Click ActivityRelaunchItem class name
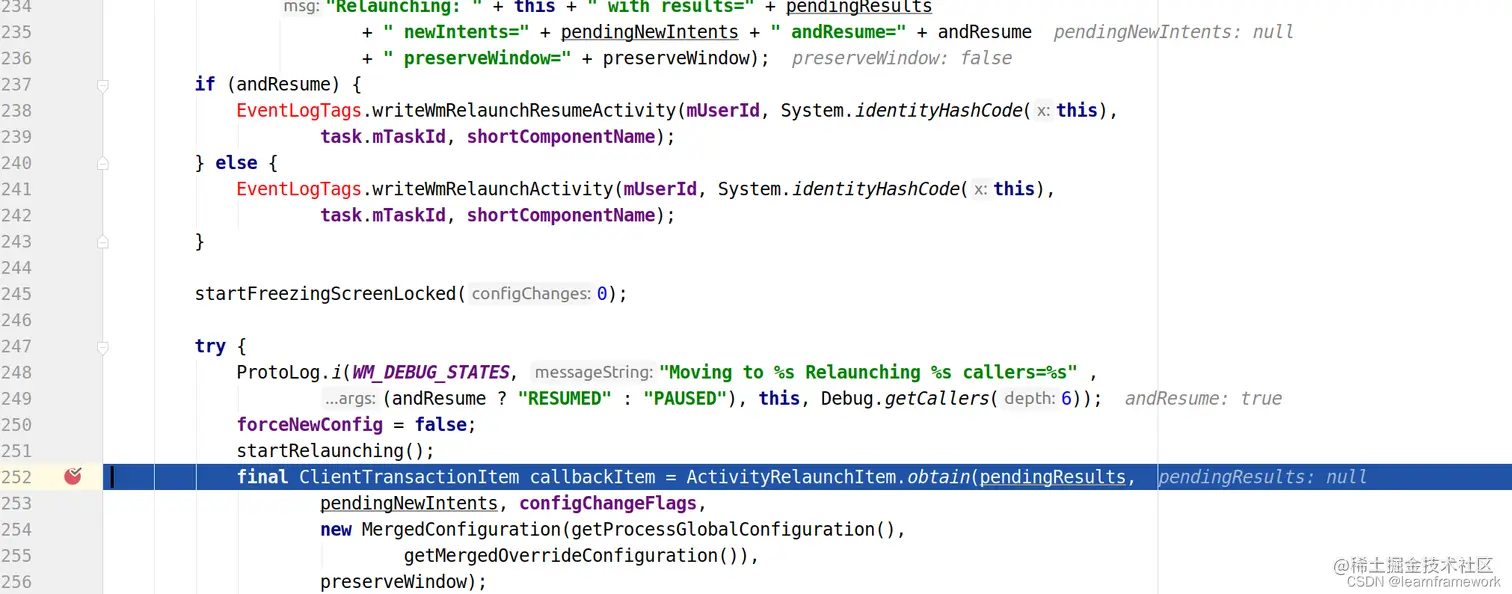 tap(791, 477)
